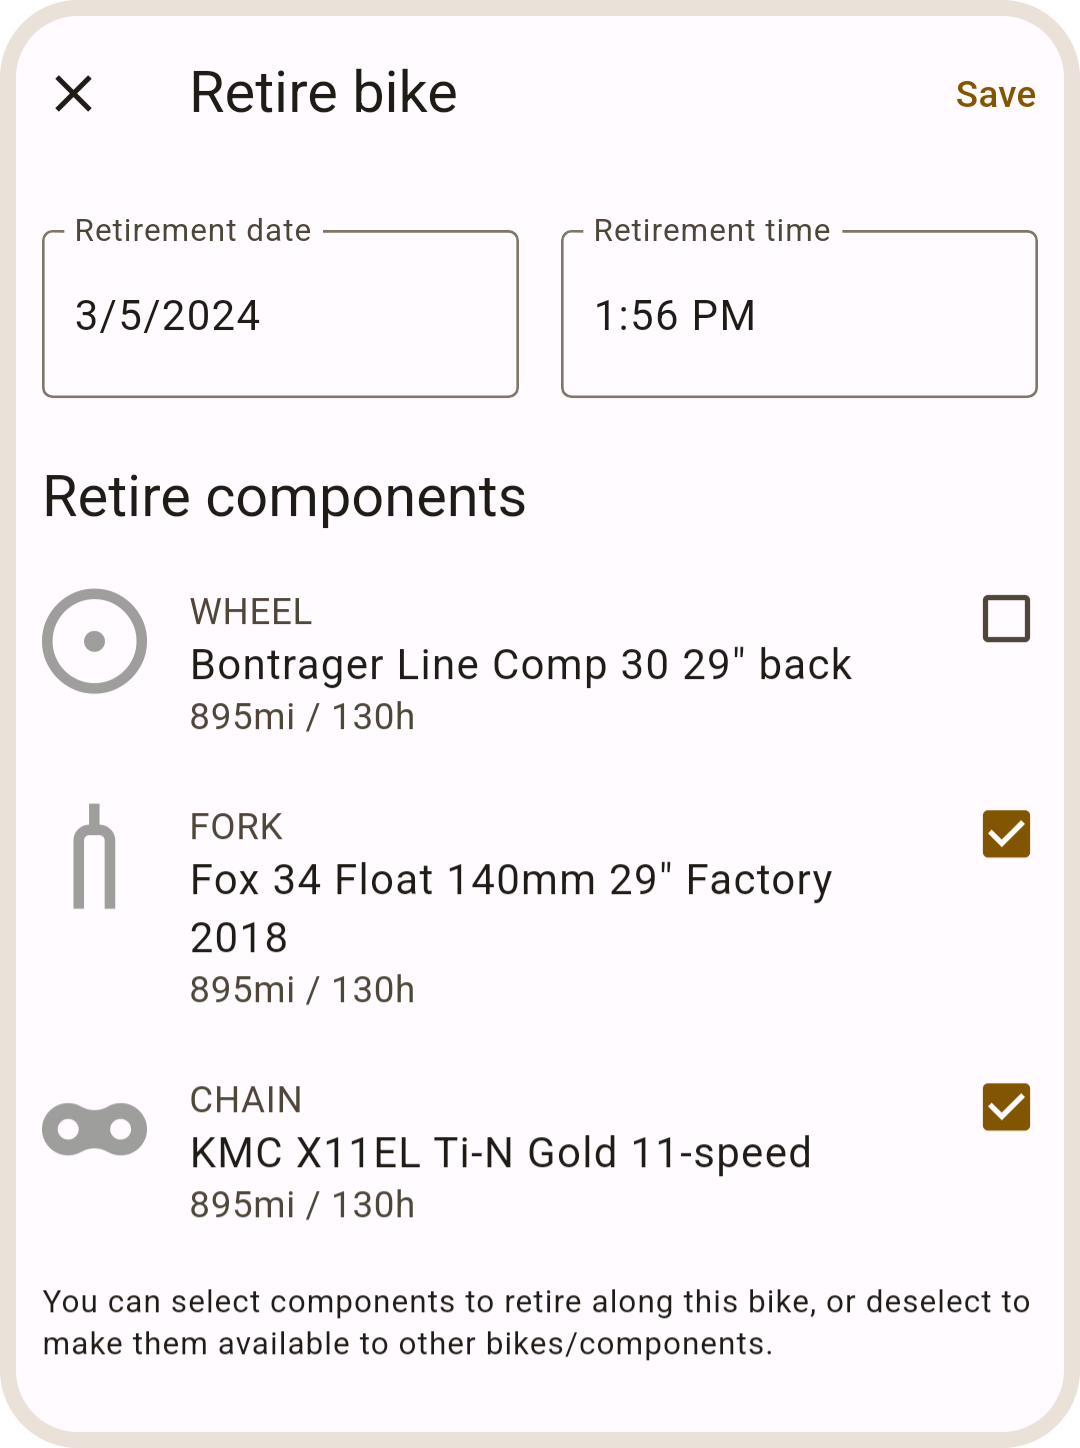Uncheck the Fox 34 Float fork checkbox
The width and height of the screenshot is (1080, 1448).
point(1006,834)
